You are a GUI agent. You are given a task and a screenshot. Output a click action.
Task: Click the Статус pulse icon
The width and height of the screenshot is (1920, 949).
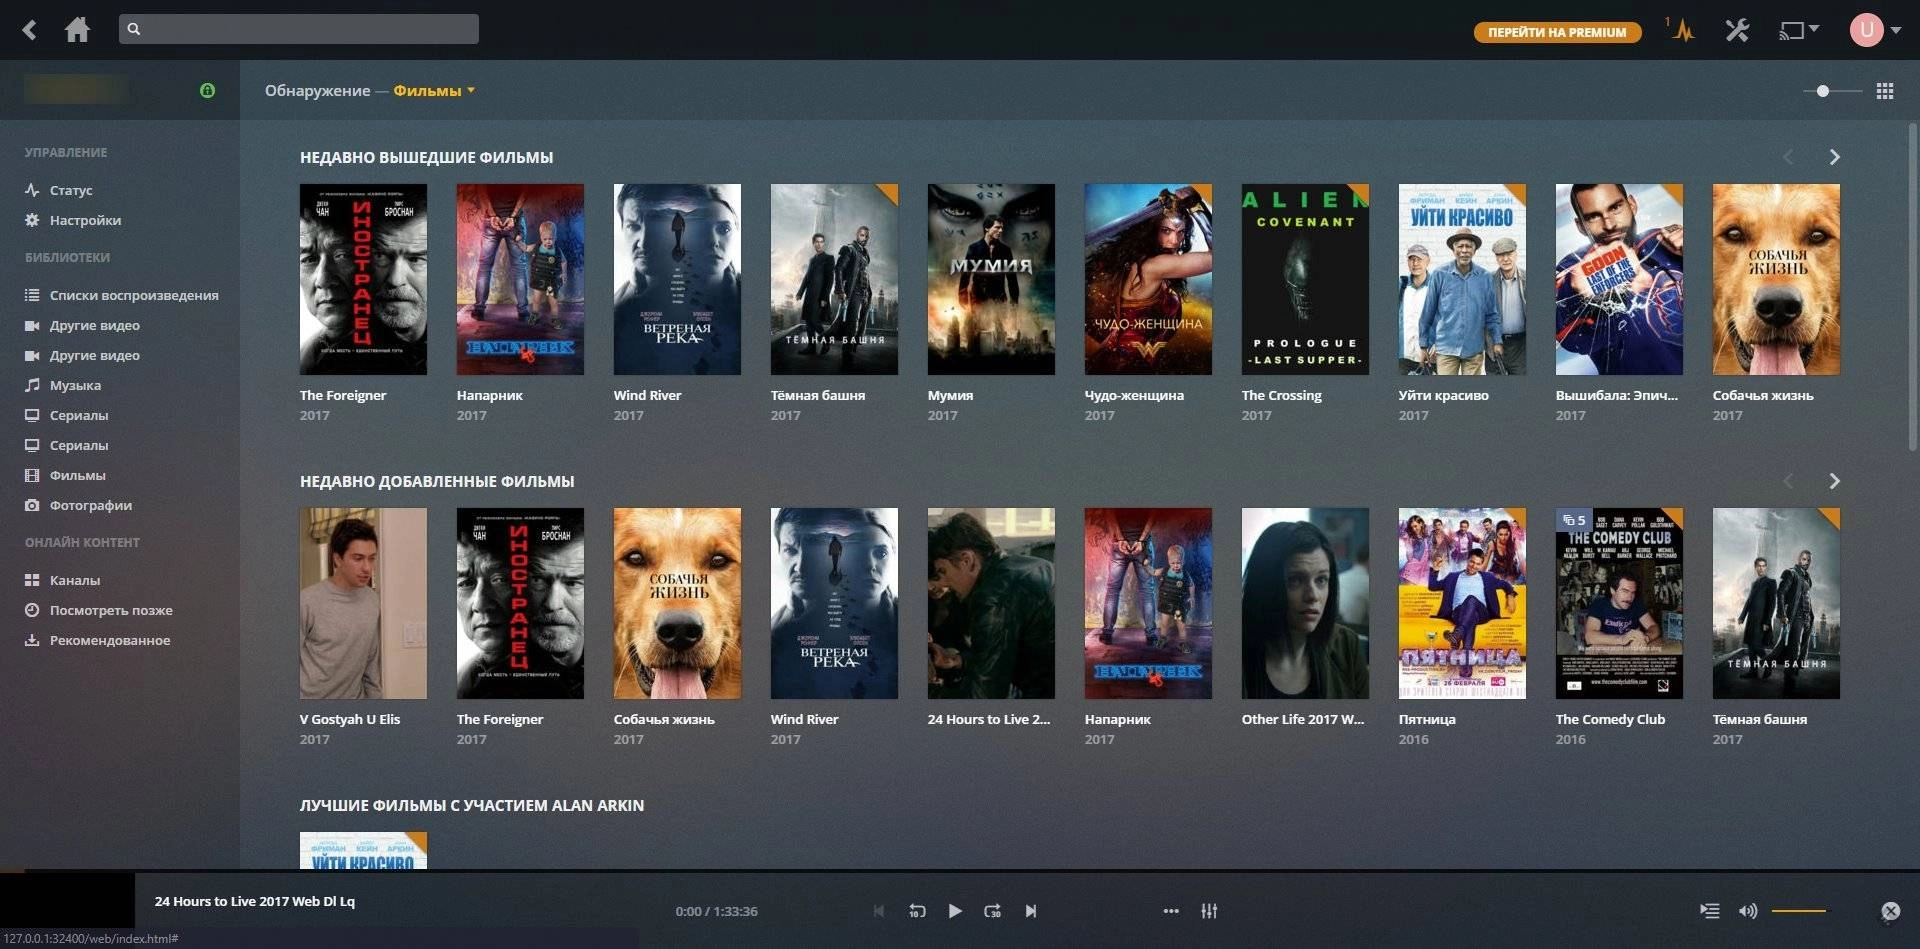pos(32,190)
